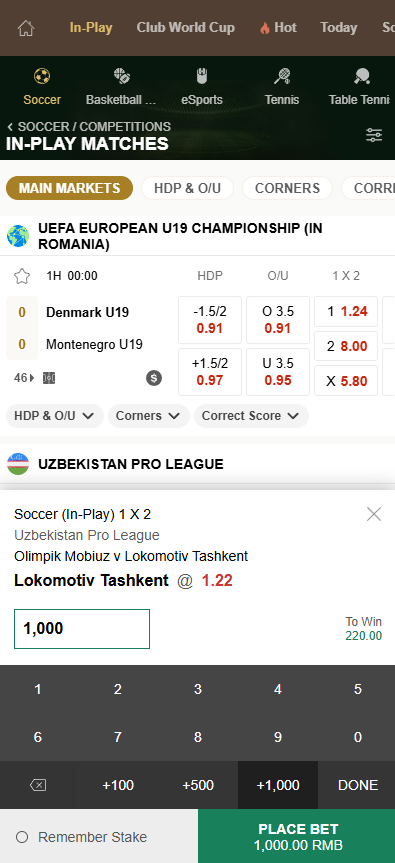Open the match pitch tracker icon
Viewport: 395px width, 863px height.
49,378
